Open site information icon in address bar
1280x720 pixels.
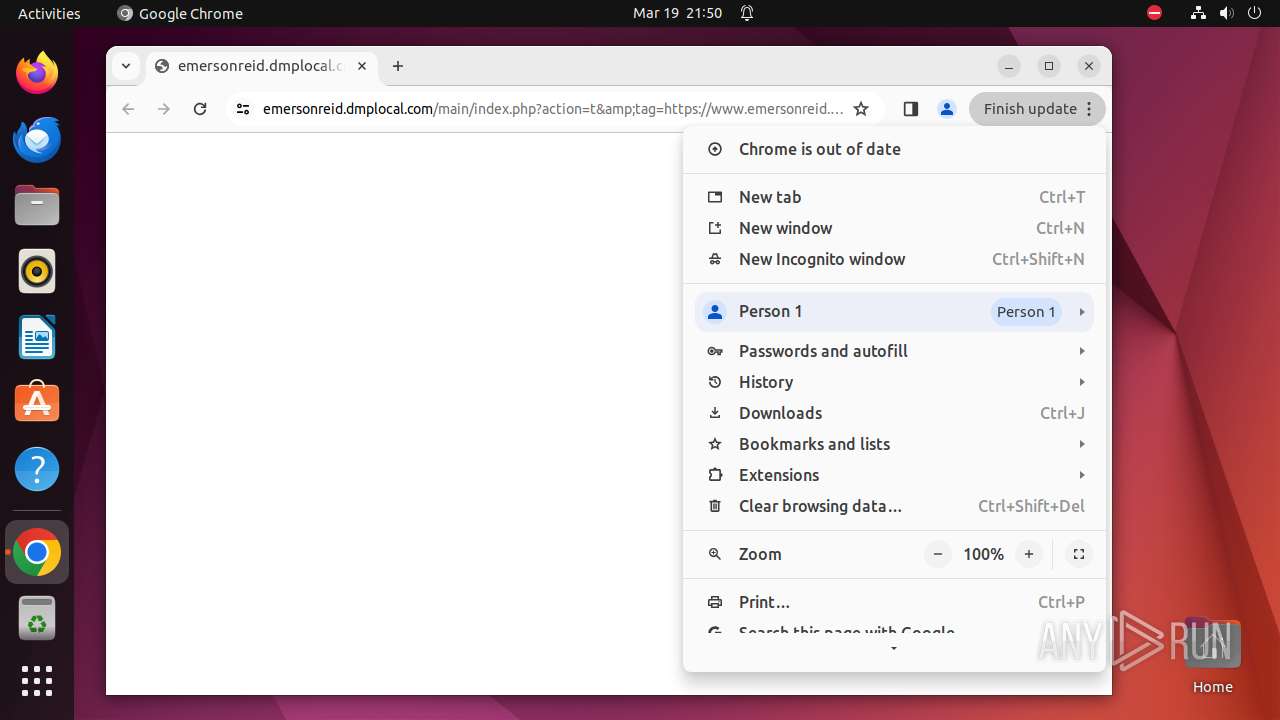[243, 109]
